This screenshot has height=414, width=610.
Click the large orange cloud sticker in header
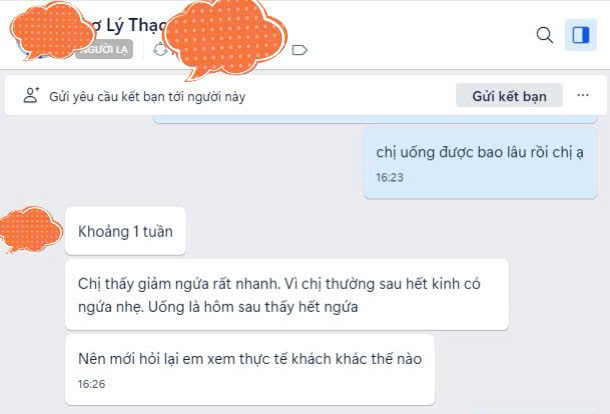click(225, 37)
